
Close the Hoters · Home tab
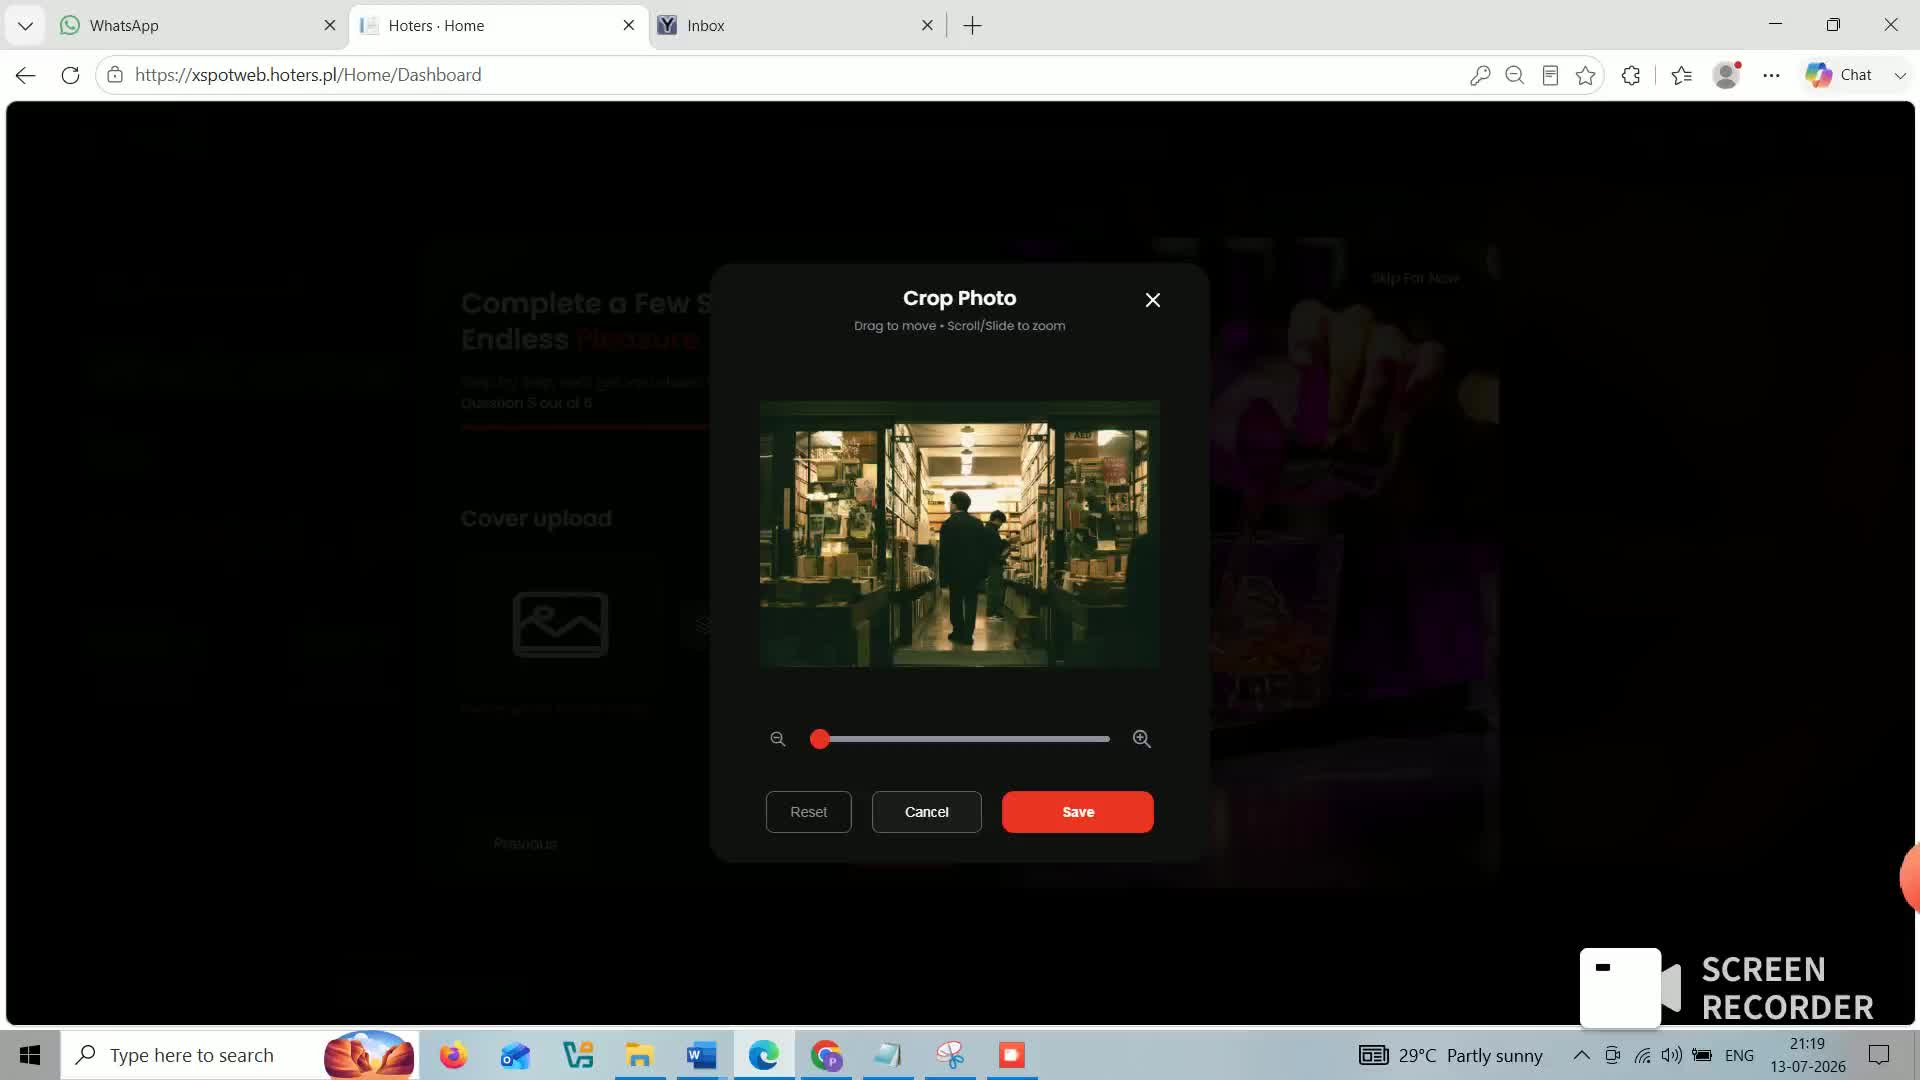pyautogui.click(x=629, y=26)
